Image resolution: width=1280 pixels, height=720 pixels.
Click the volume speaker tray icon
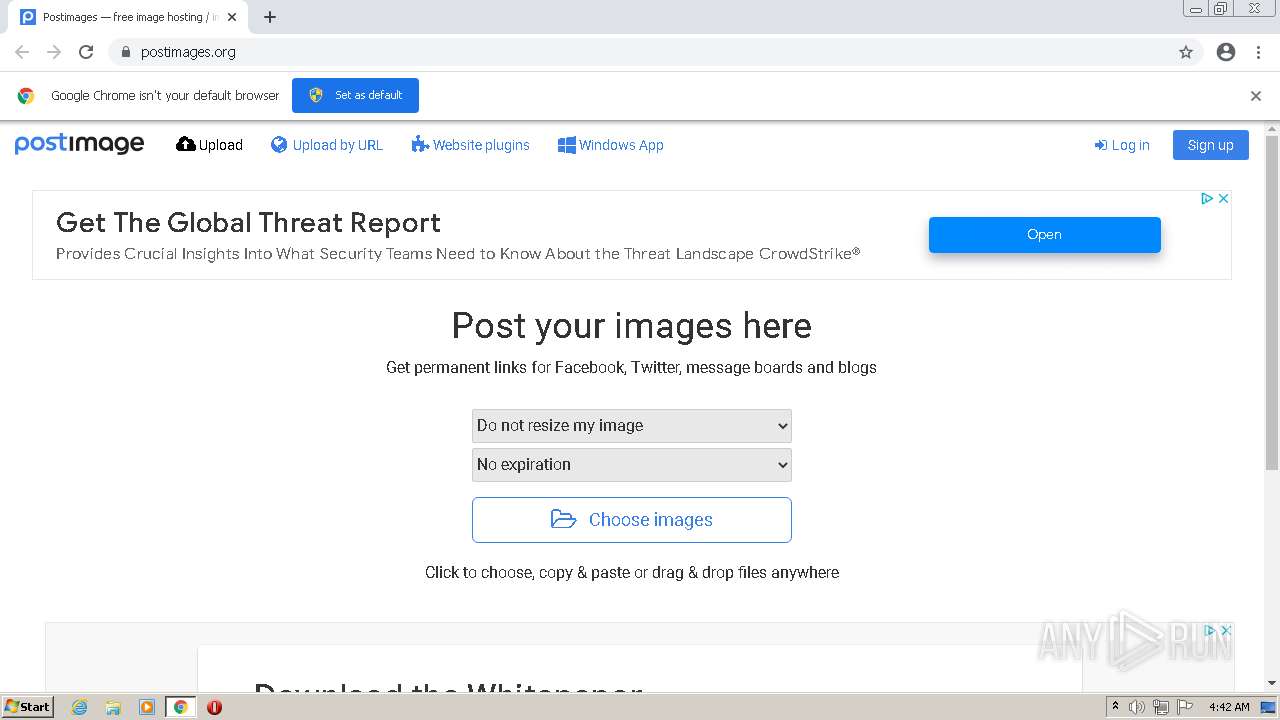point(1137,707)
